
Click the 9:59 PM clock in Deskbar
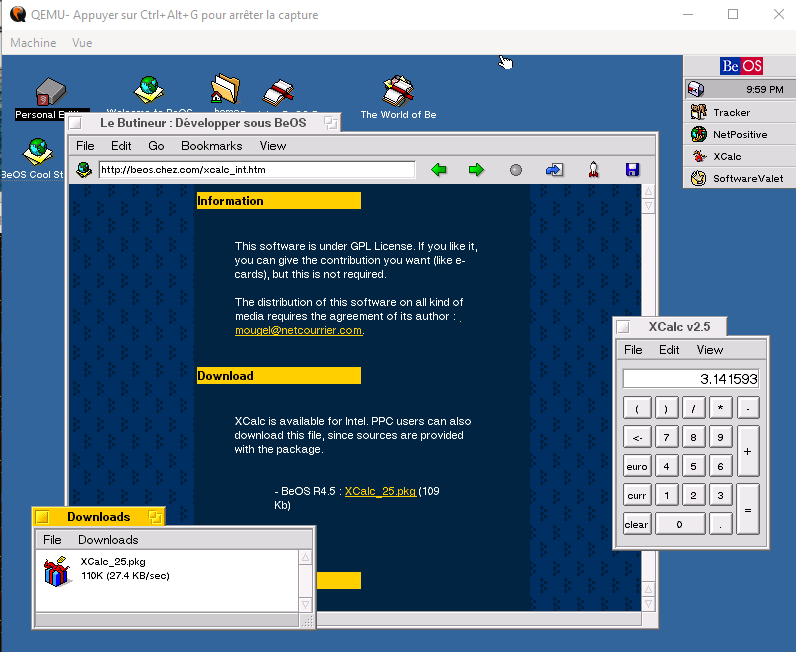(765, 89)
